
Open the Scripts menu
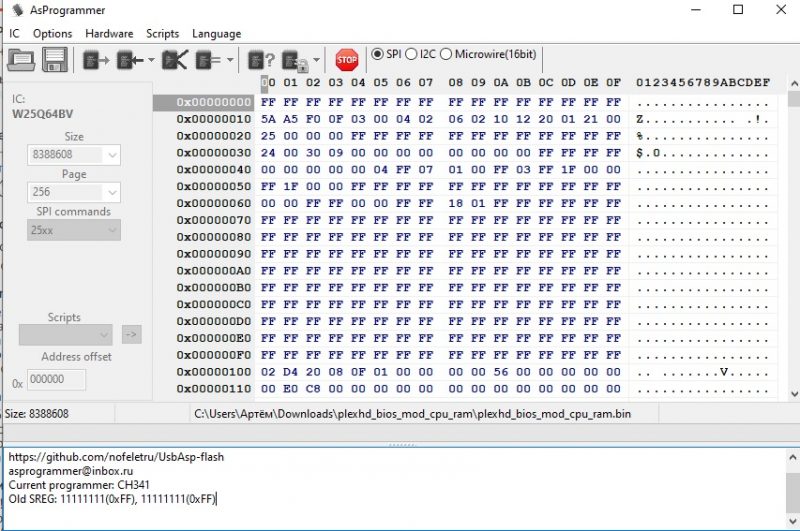pos(162,34)
